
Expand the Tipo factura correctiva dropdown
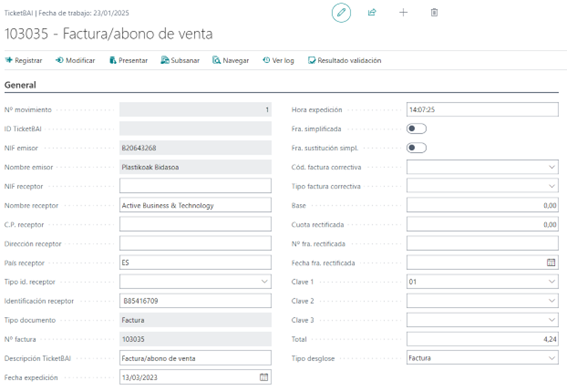click(x=551, y=186)
